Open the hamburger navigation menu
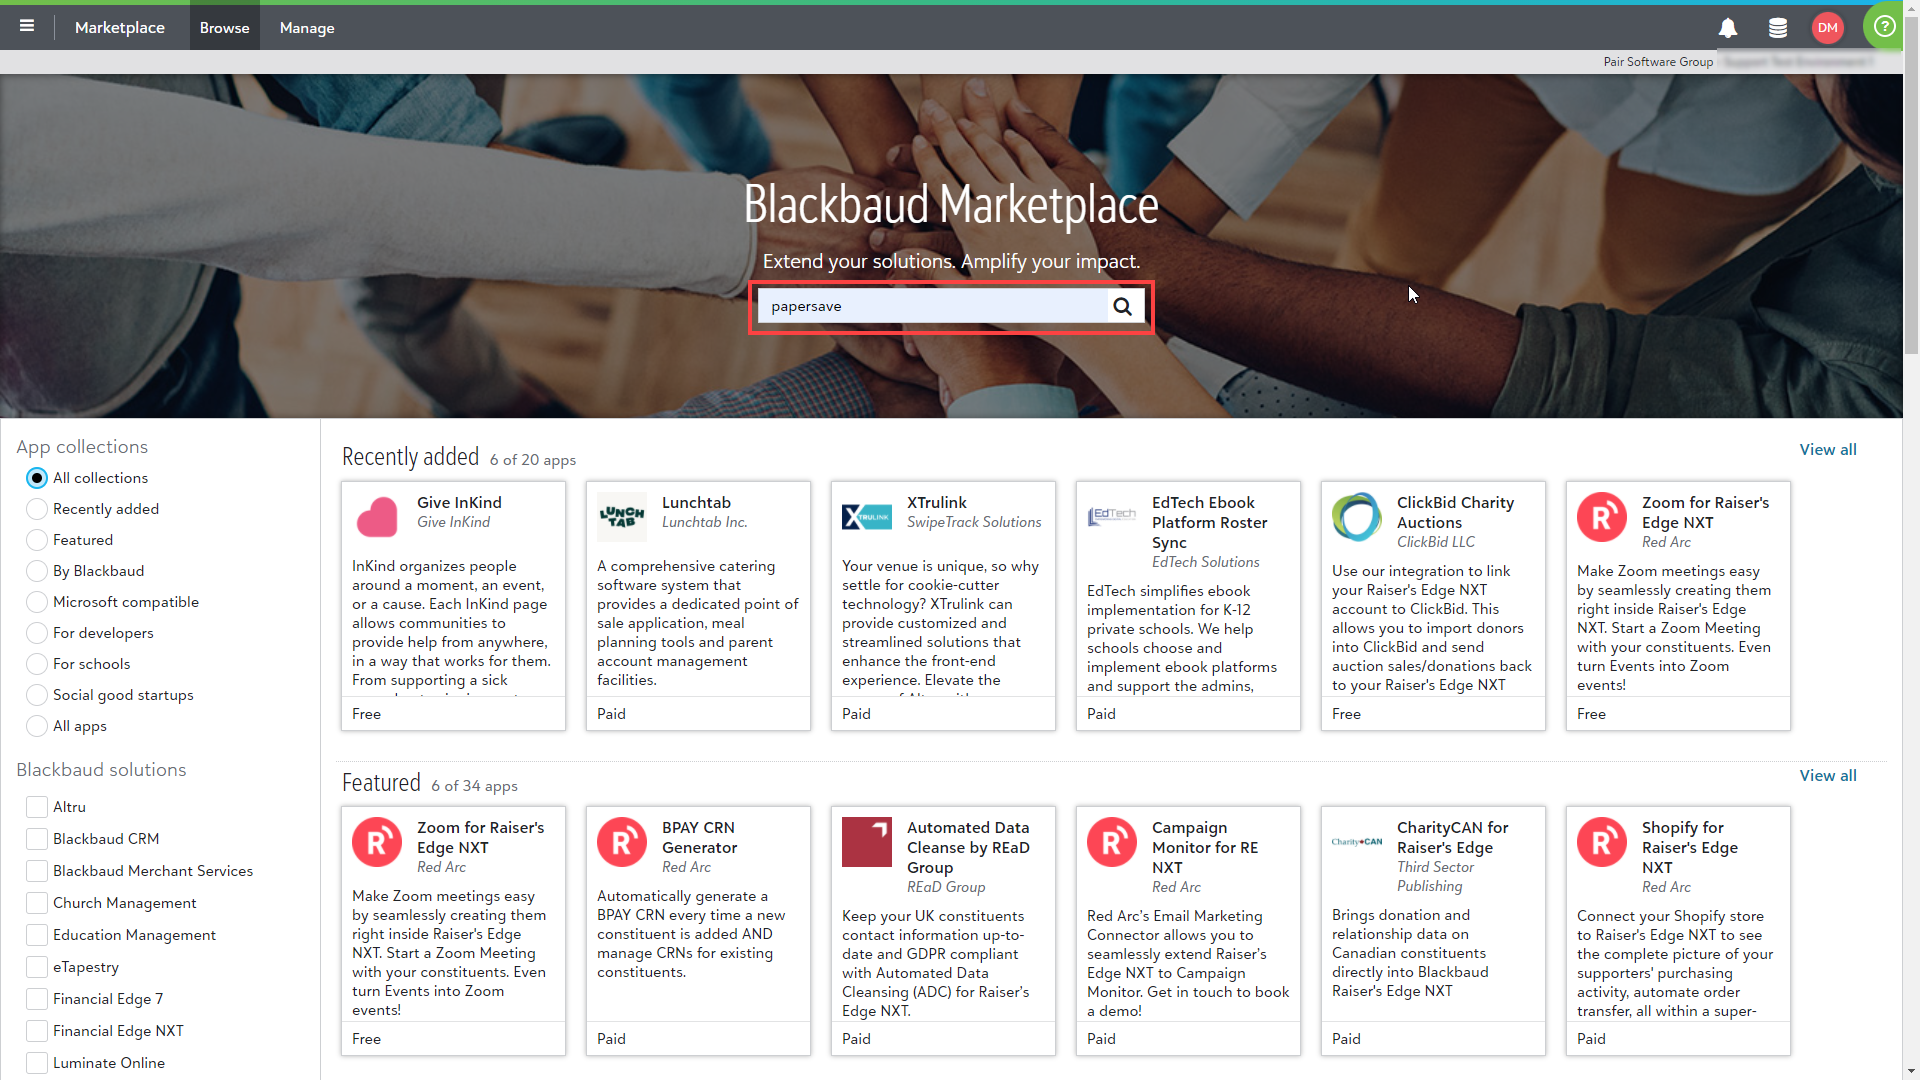 (x=27, y=27)
